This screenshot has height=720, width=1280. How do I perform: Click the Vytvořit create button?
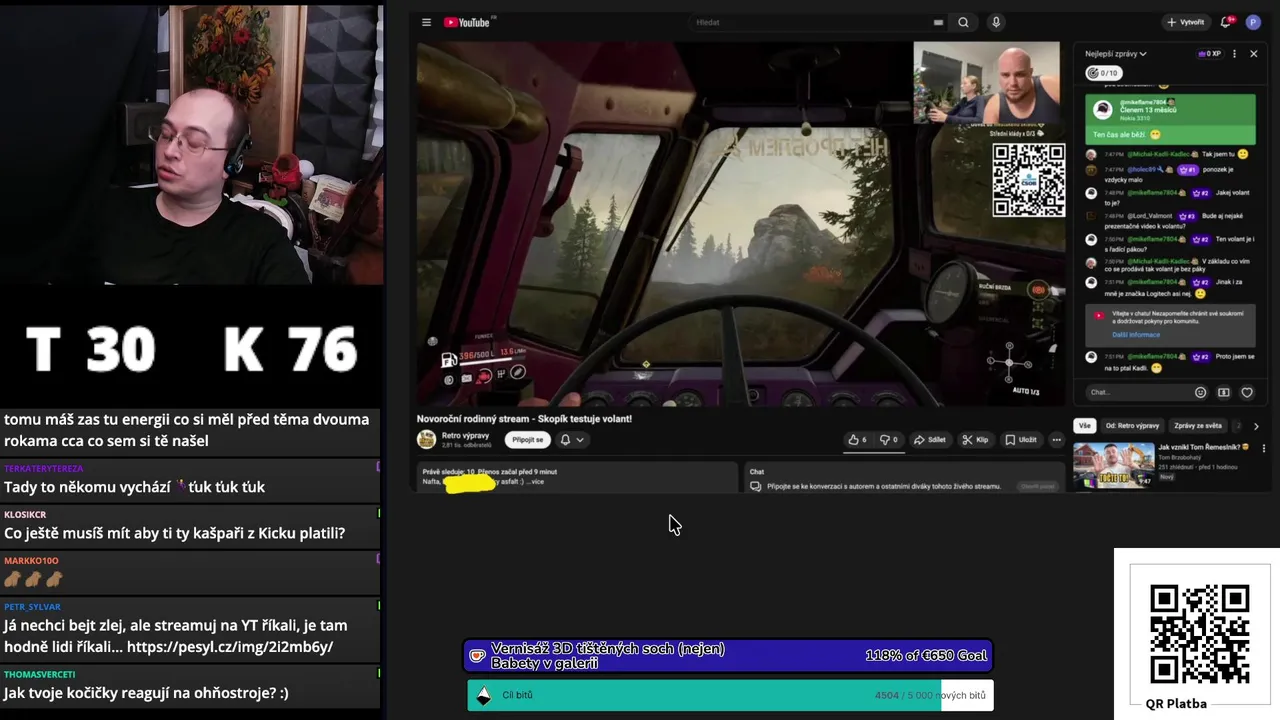pyautogui.click(x=1185, y=22)
